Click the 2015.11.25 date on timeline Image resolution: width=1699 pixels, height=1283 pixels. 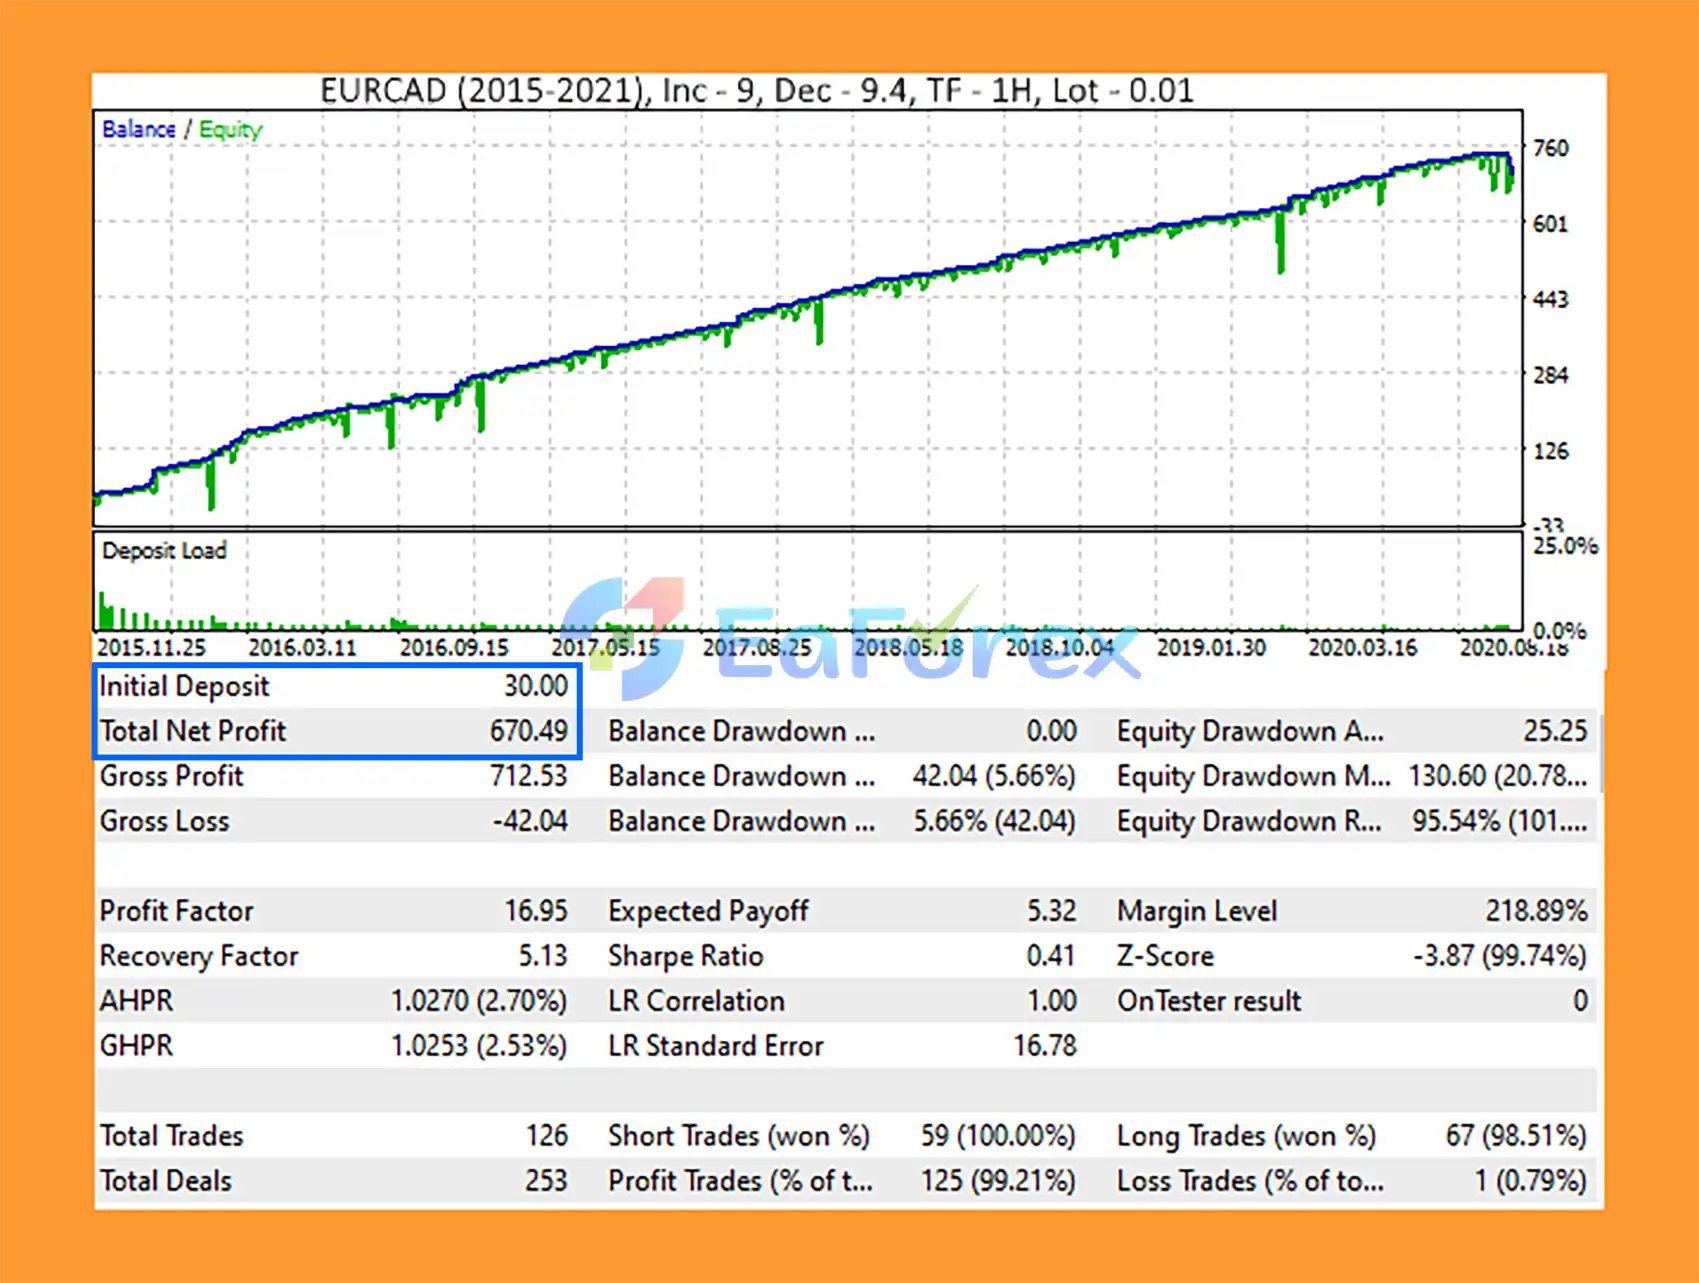(151, 647)
